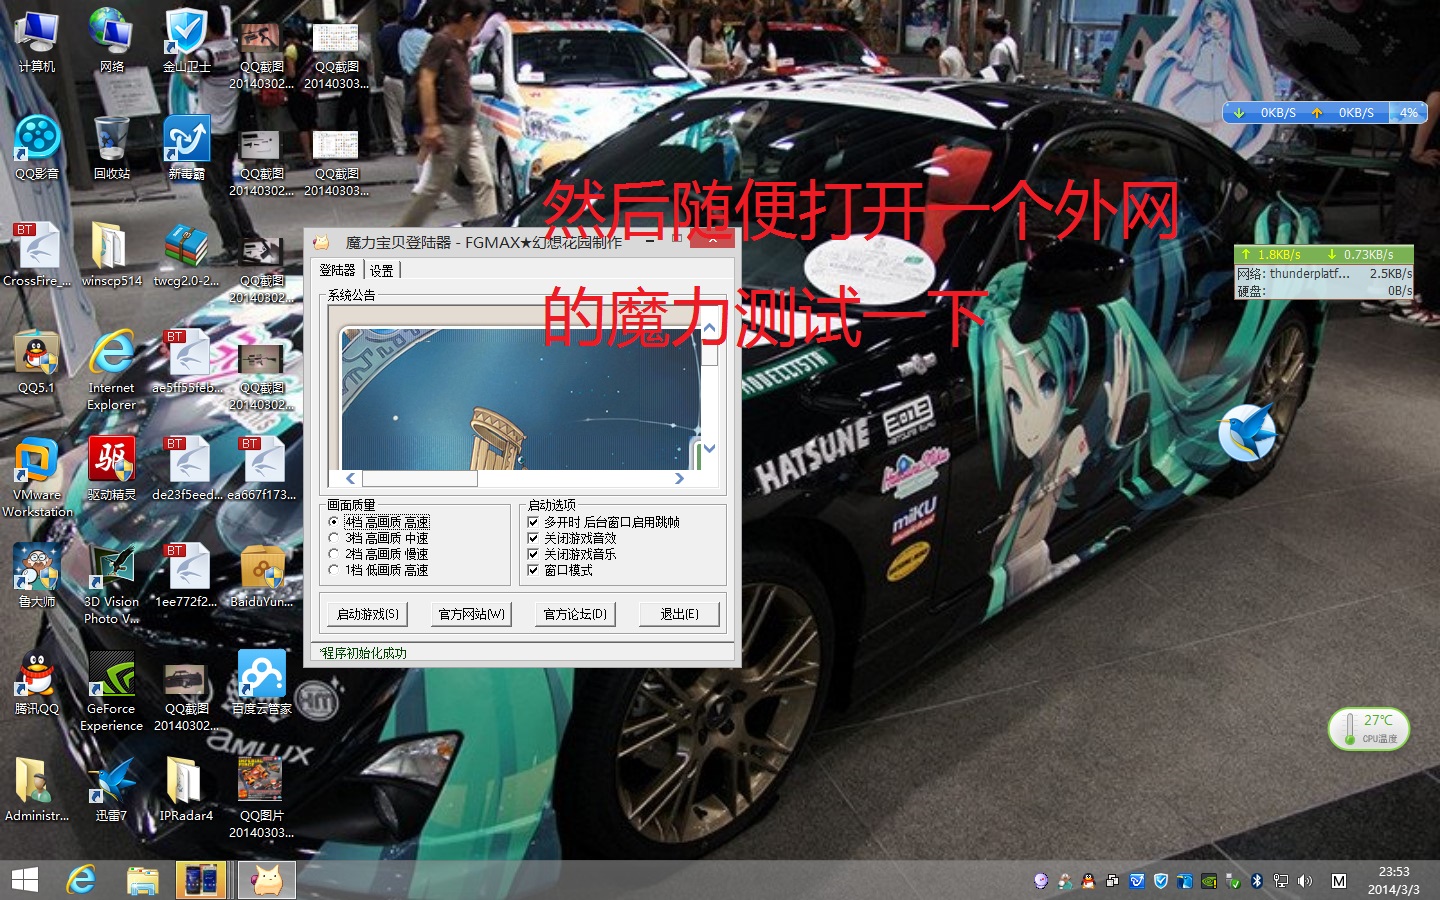Select the 1档 低画质 高速 quality option
Viewport: 1440px width, 900px height.
[x=334, y=570]
